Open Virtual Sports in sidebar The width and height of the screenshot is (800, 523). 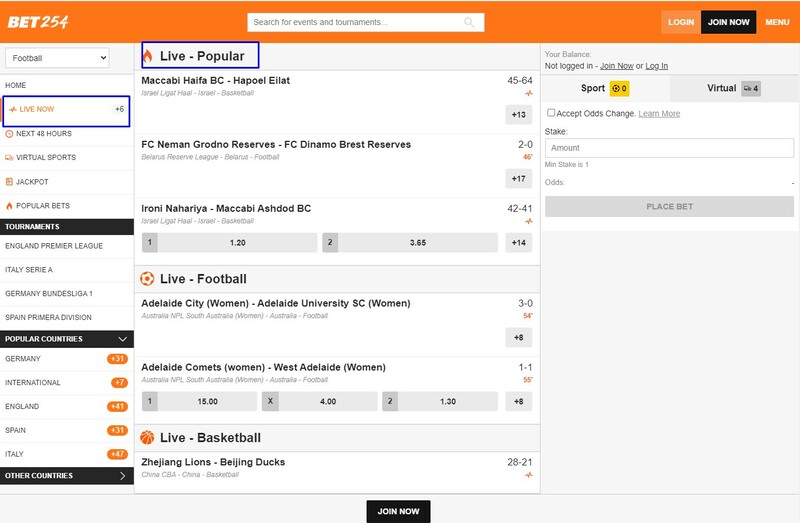pos(67,158)
